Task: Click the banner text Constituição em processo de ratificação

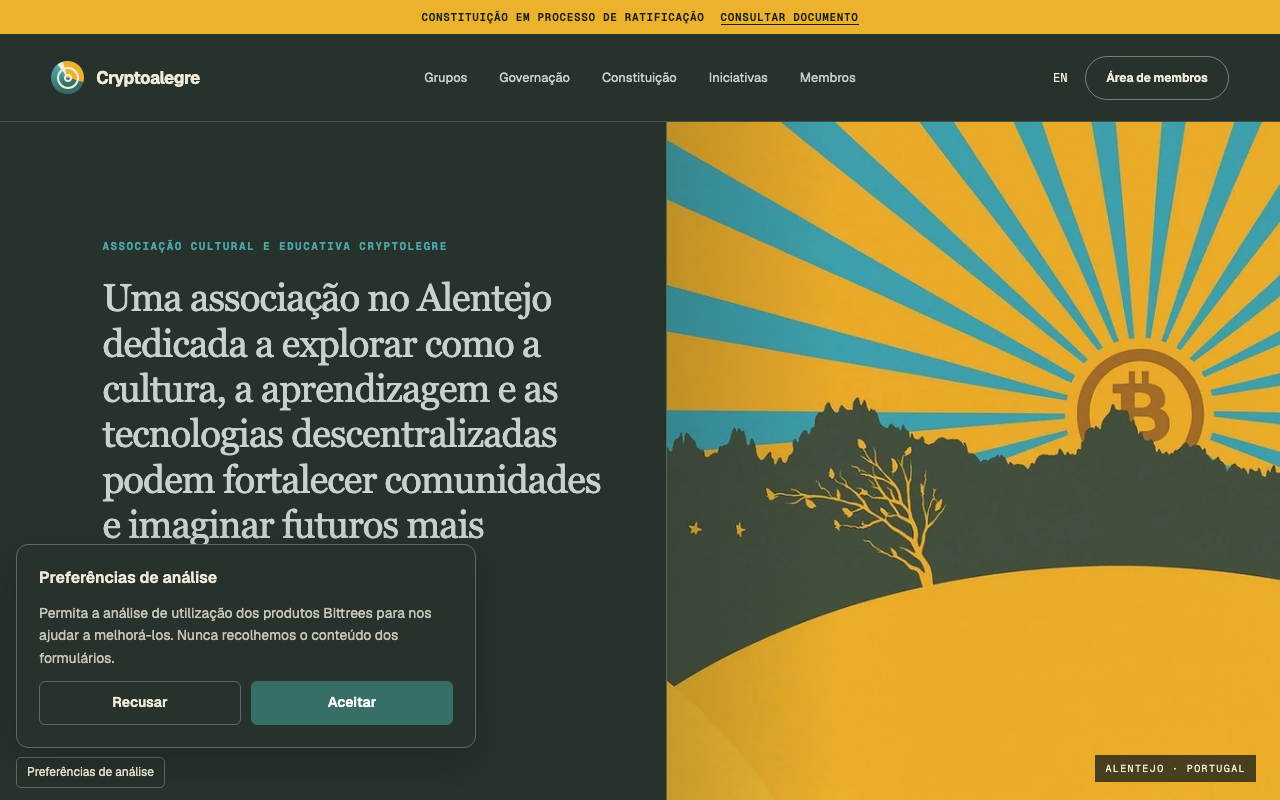Action: pyautogui.click(x=563, y=17)
